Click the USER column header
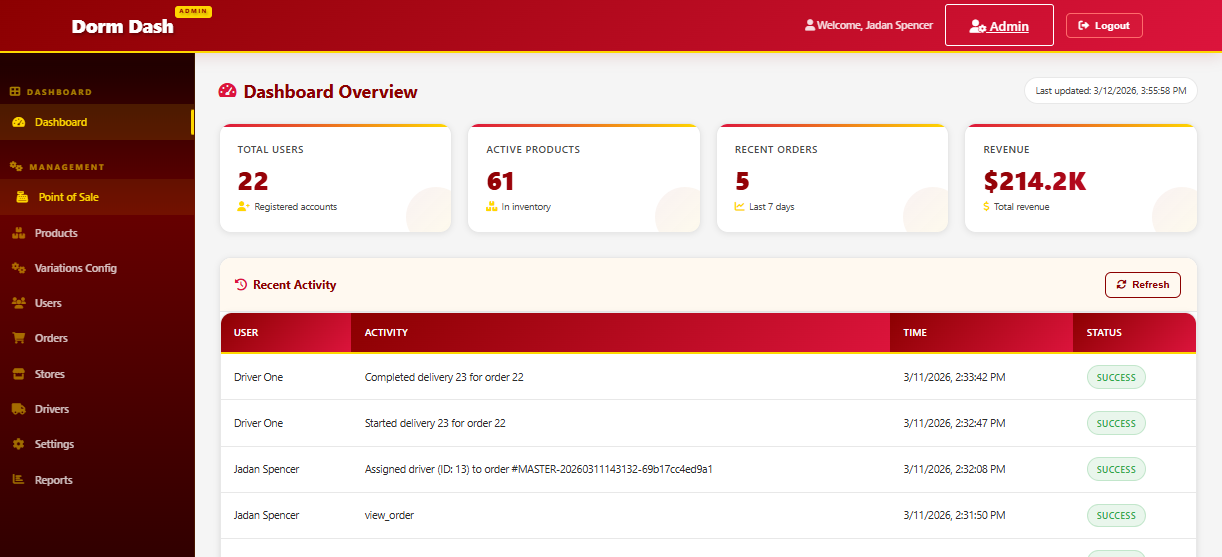Screen dimensions: 1222x557 coord(286,332)
